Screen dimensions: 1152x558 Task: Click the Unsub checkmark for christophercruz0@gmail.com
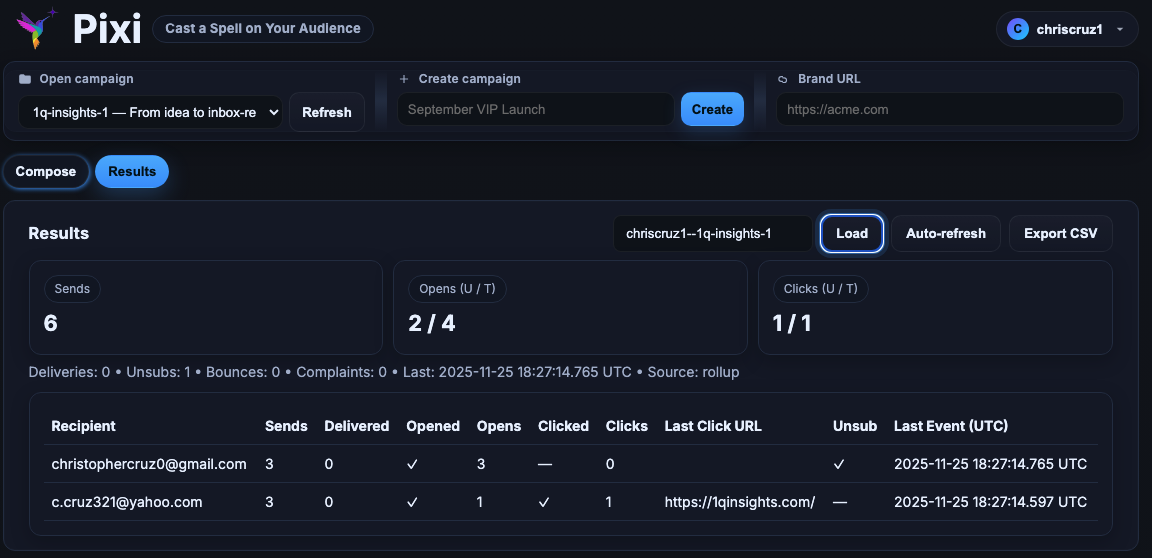pos(838,464)
